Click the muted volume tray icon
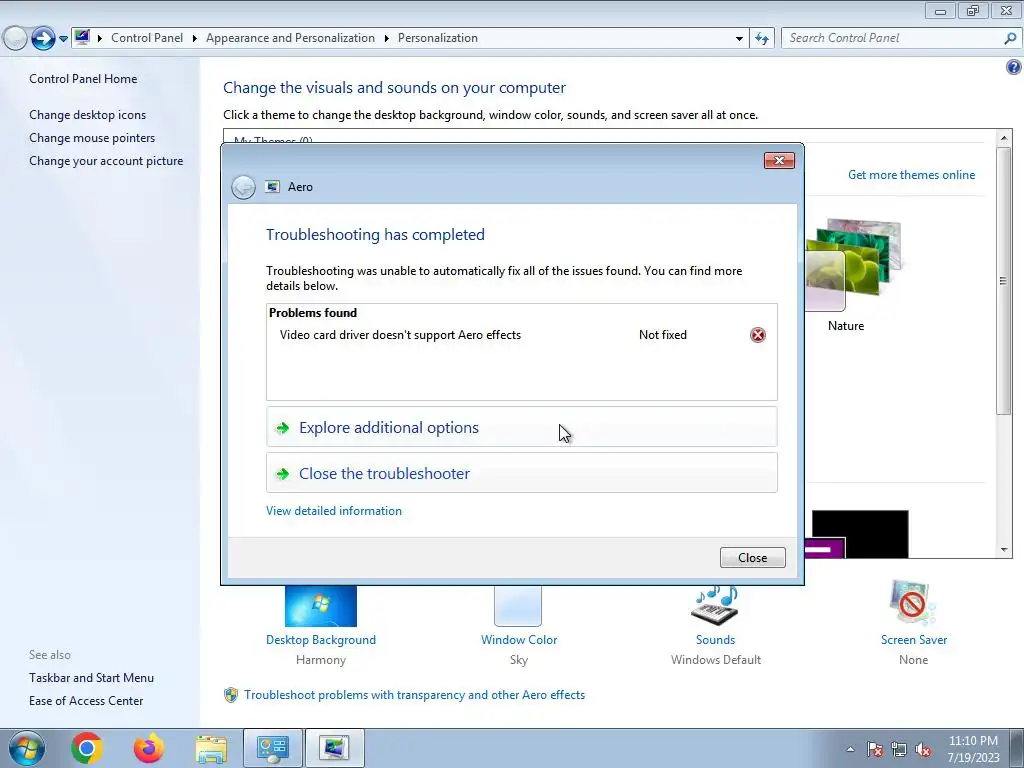This screenshot has height=768, width=1024. [923, 749]
